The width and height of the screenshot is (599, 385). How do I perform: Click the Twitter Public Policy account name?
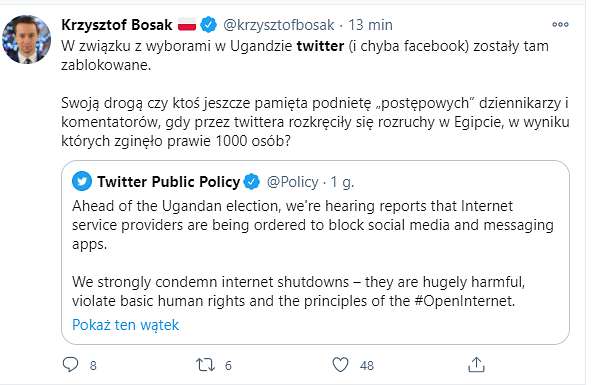(168, 182)
